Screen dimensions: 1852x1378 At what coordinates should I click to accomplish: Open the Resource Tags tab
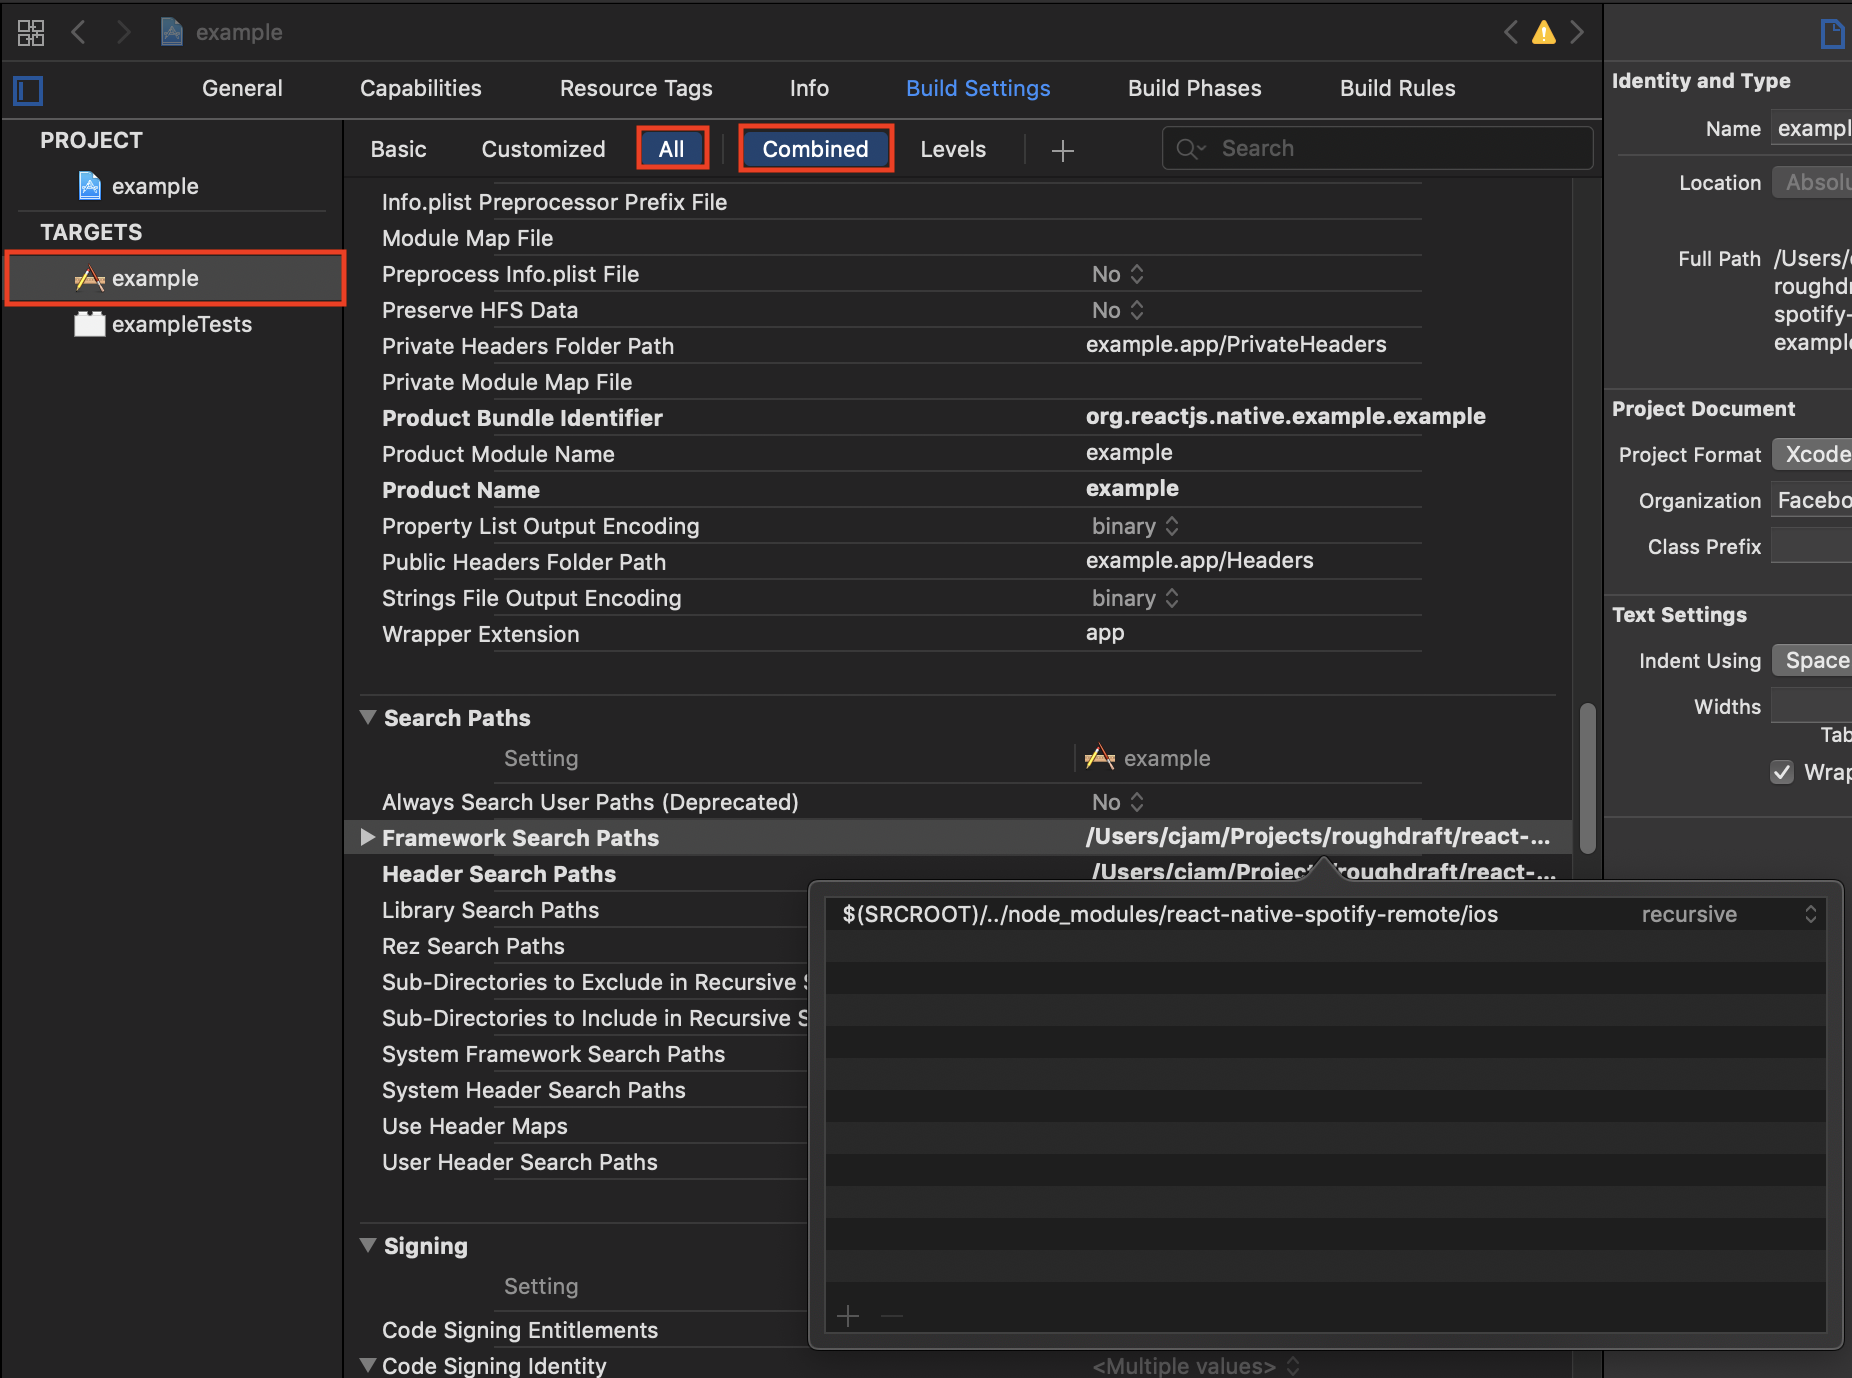(636, 88)
